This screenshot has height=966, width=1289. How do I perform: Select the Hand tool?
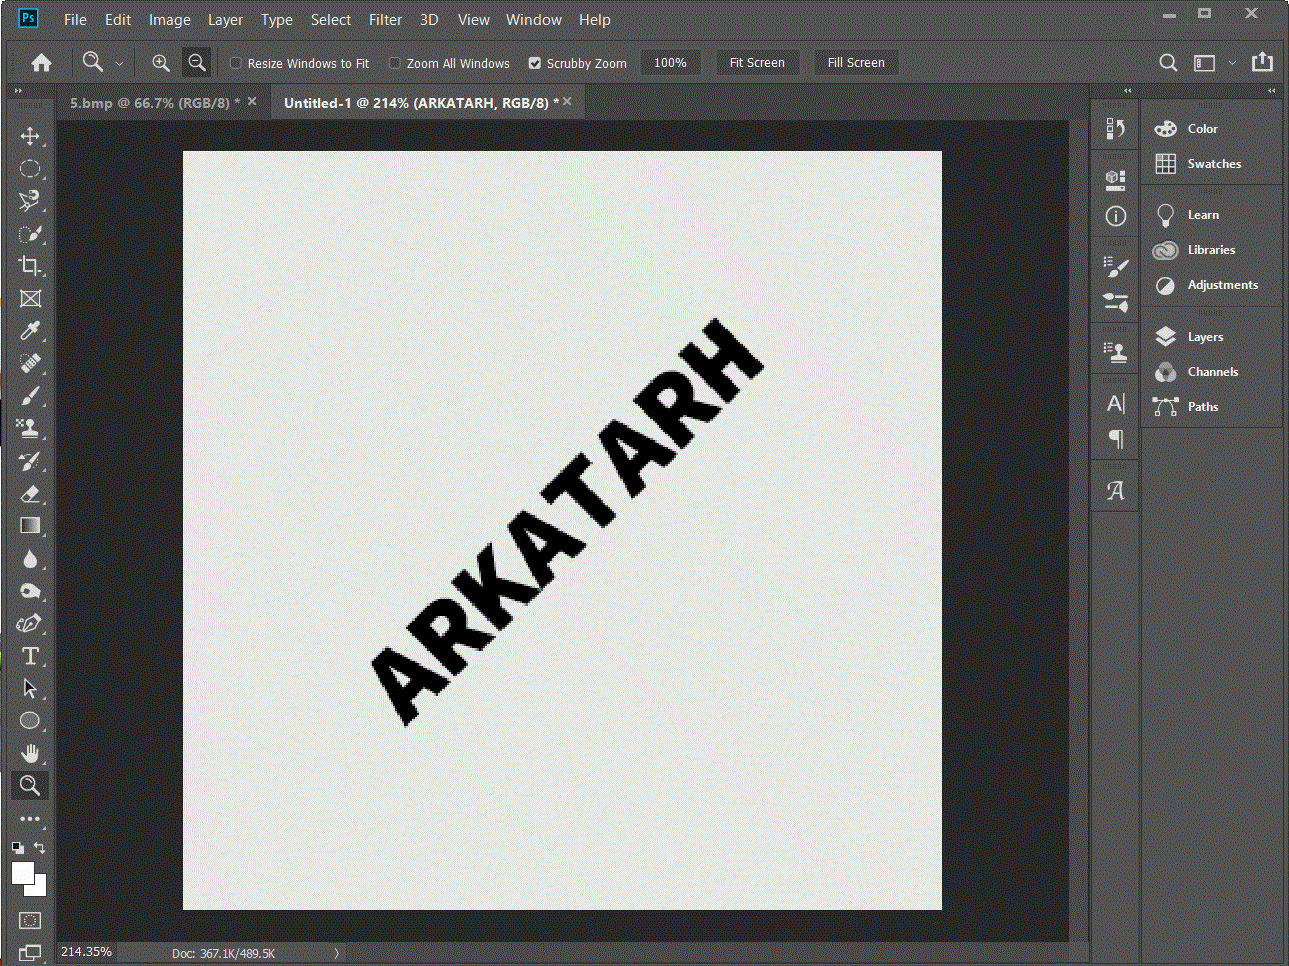point(30,753)
